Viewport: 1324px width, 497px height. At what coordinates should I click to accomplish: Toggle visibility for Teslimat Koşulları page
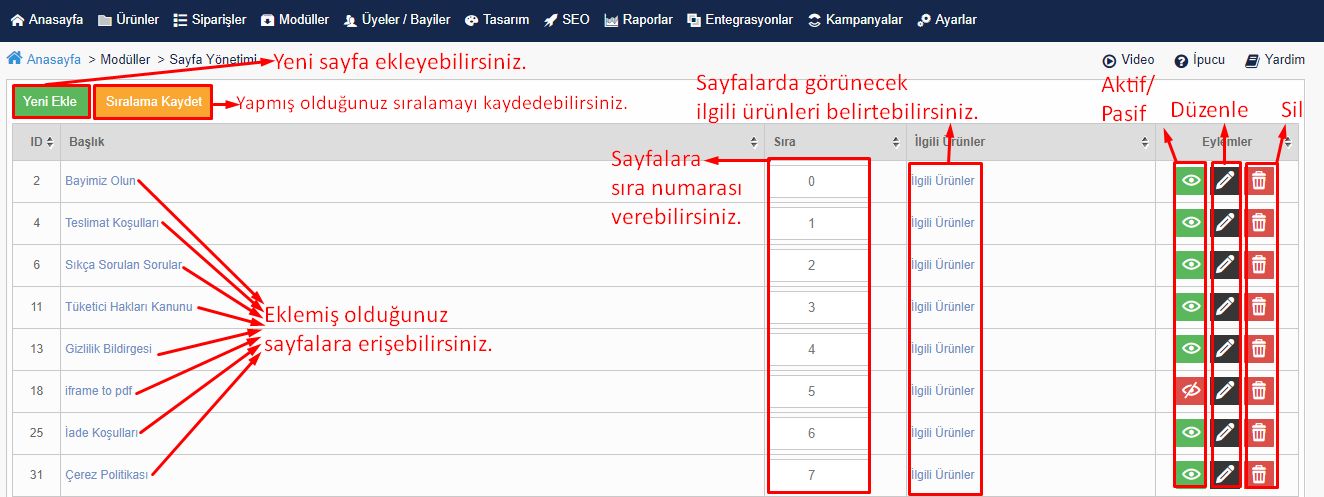(x=1190, y=223)
